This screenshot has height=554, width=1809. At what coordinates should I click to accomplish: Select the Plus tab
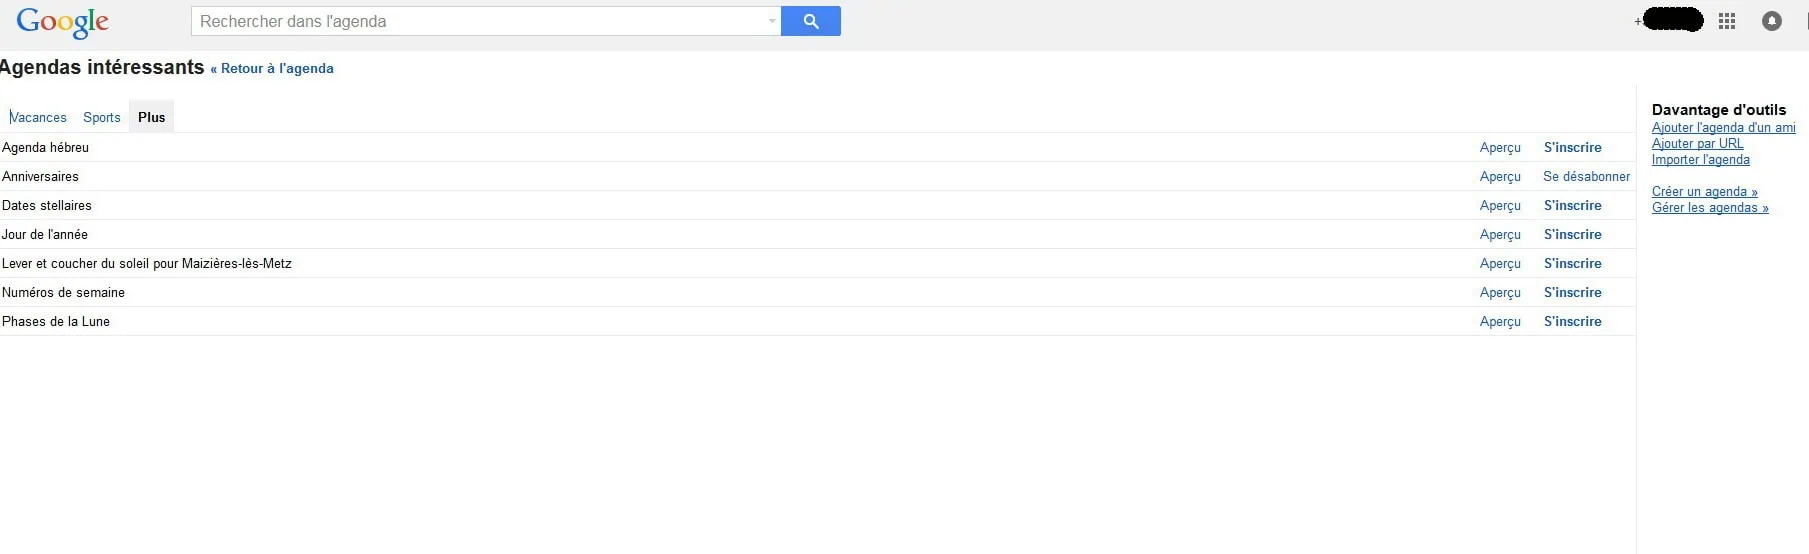(152, 117)
